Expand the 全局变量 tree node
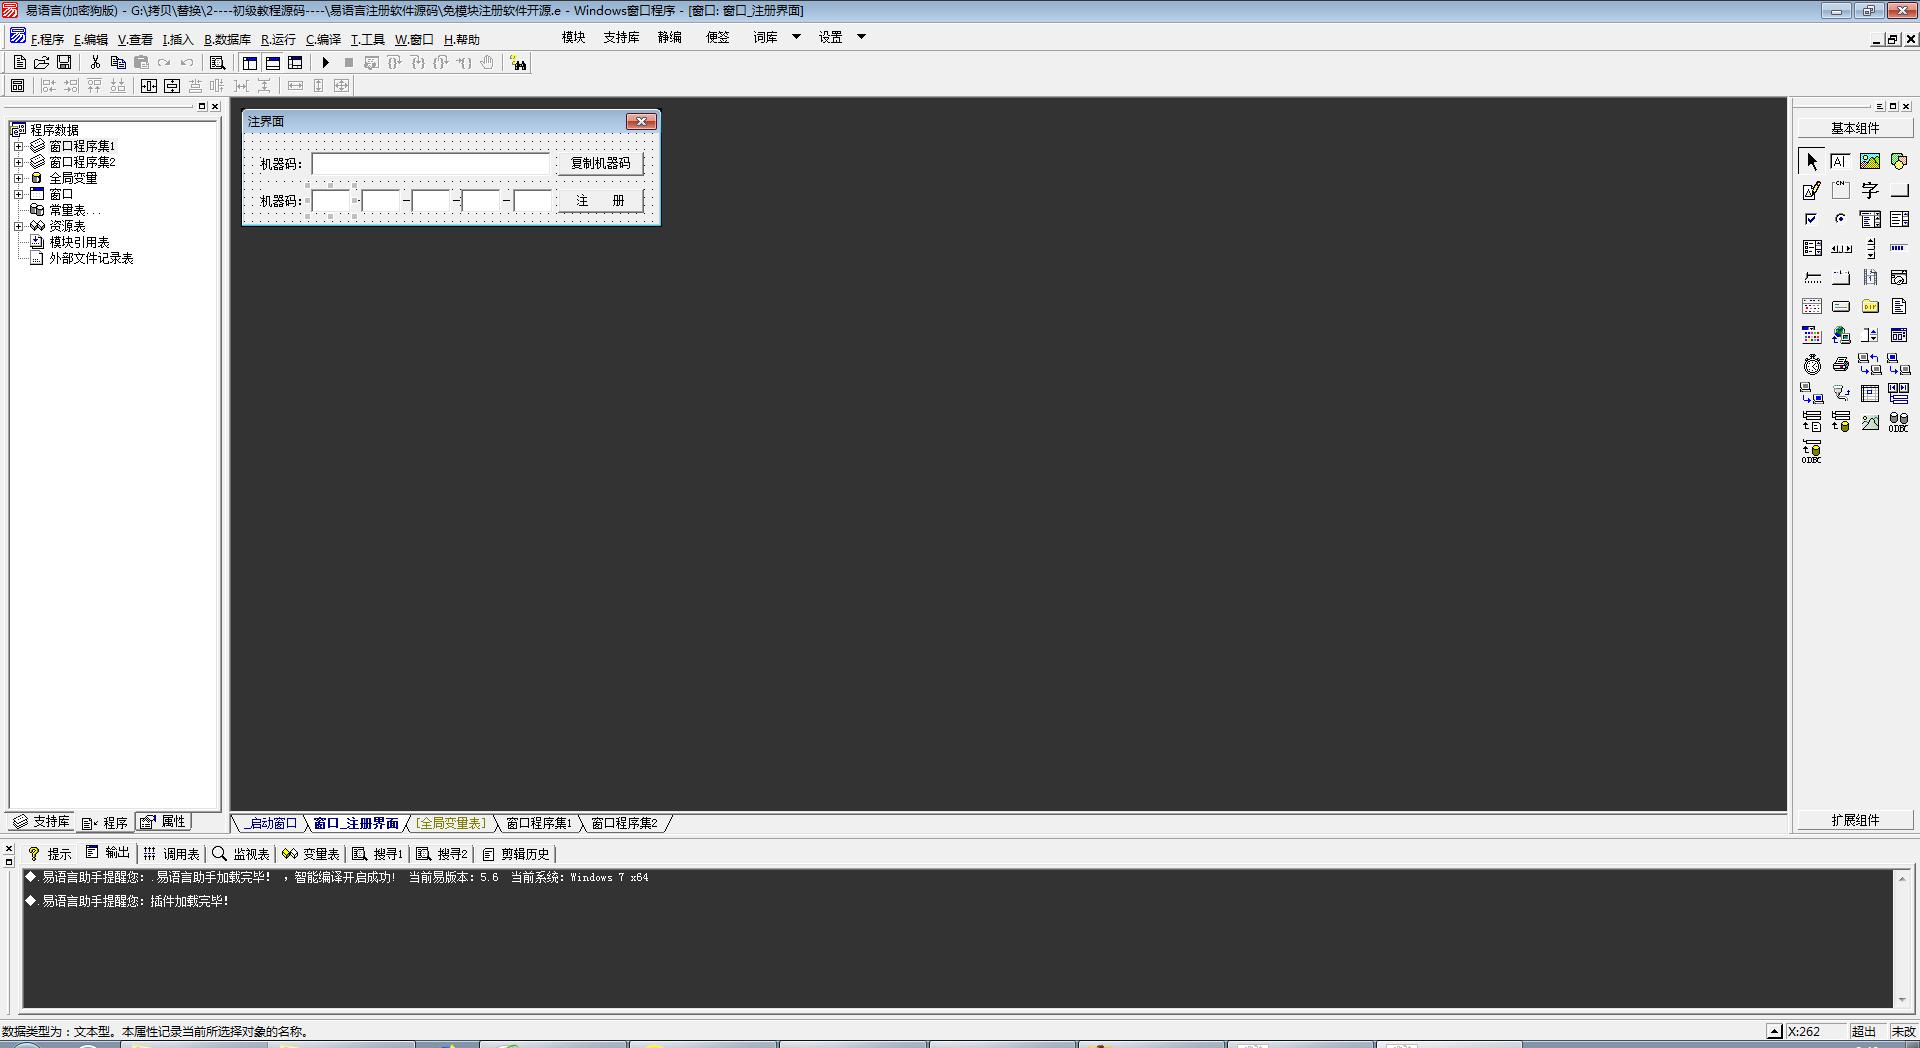1920x1048 pixels. click(18, 178)
